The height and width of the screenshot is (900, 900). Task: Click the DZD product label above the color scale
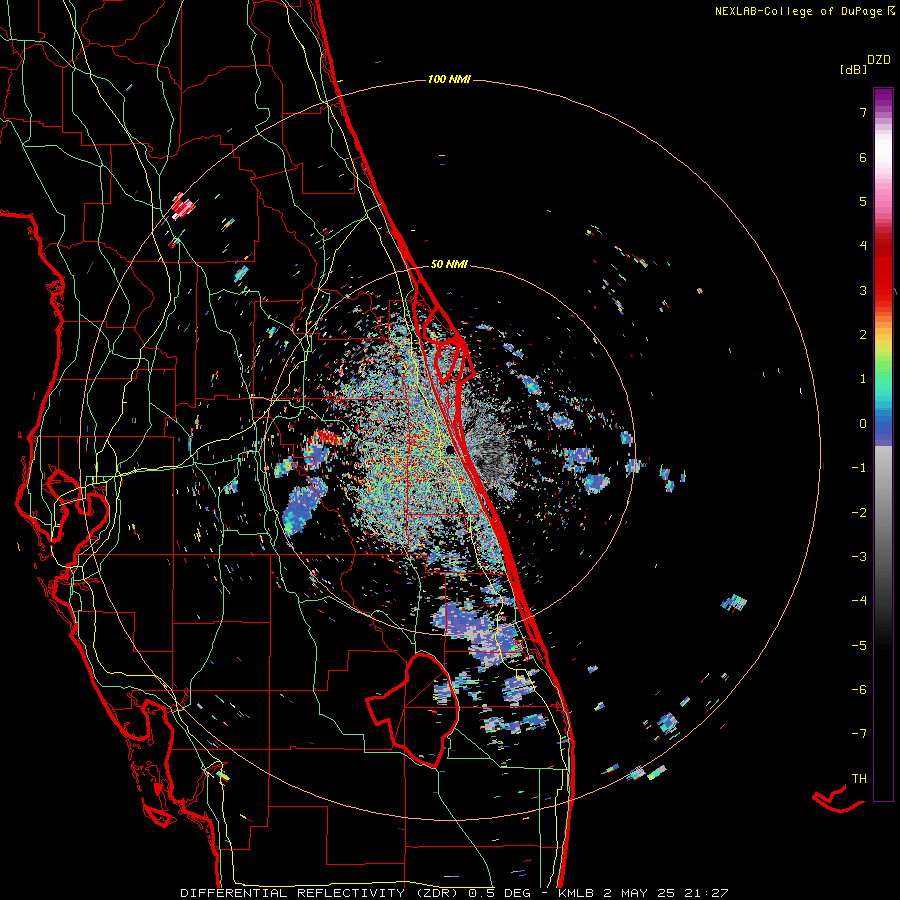pos(879,60)
